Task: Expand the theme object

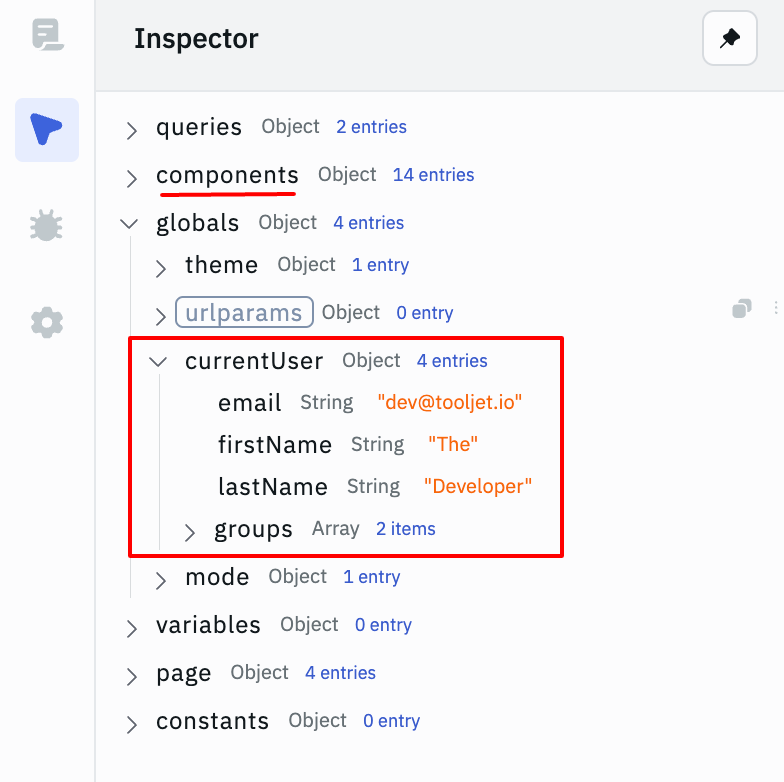Action: (x=160, y=267)
